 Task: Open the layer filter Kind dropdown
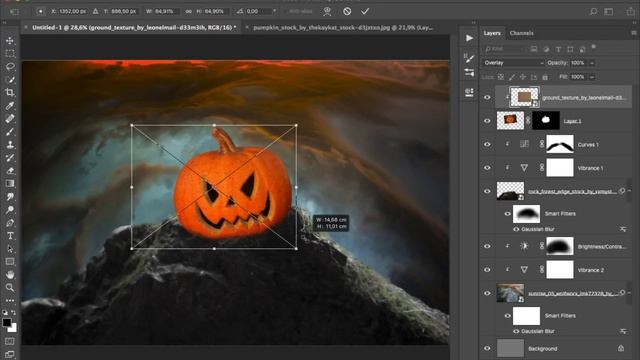coord(504,49)
